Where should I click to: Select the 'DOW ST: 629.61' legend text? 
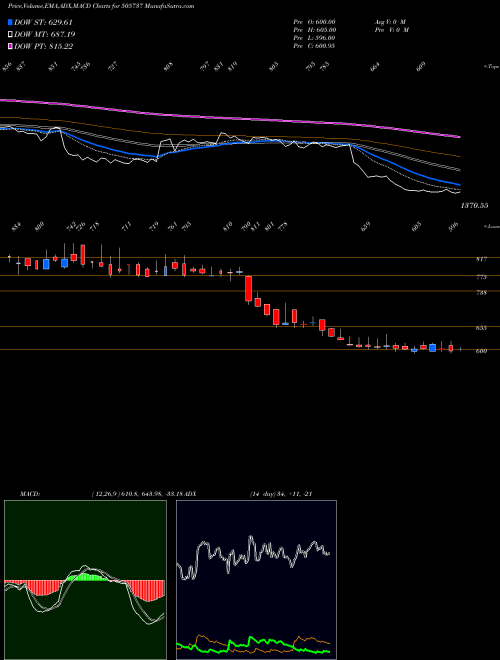(43, 22)
